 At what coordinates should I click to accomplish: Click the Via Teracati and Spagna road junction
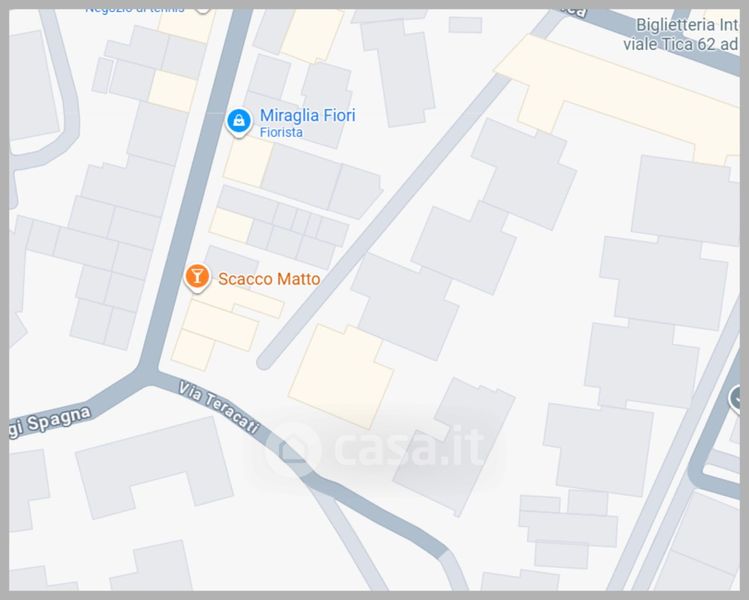pos(147,374)
